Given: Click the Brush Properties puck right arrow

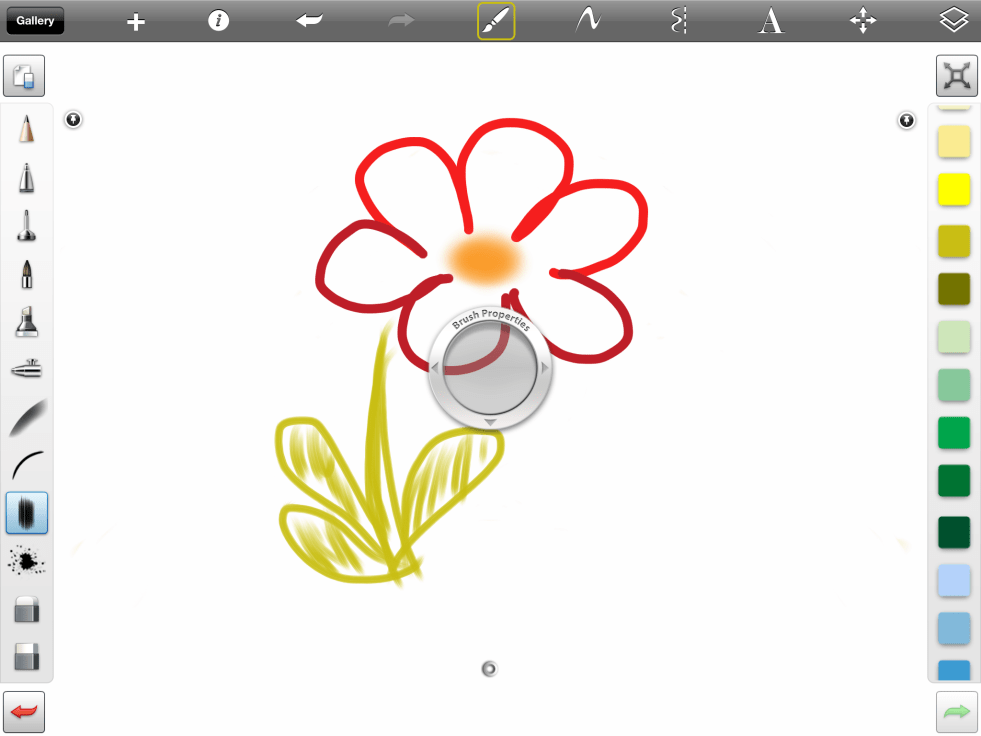Looking at the screenshot, I should coord(545,368).
